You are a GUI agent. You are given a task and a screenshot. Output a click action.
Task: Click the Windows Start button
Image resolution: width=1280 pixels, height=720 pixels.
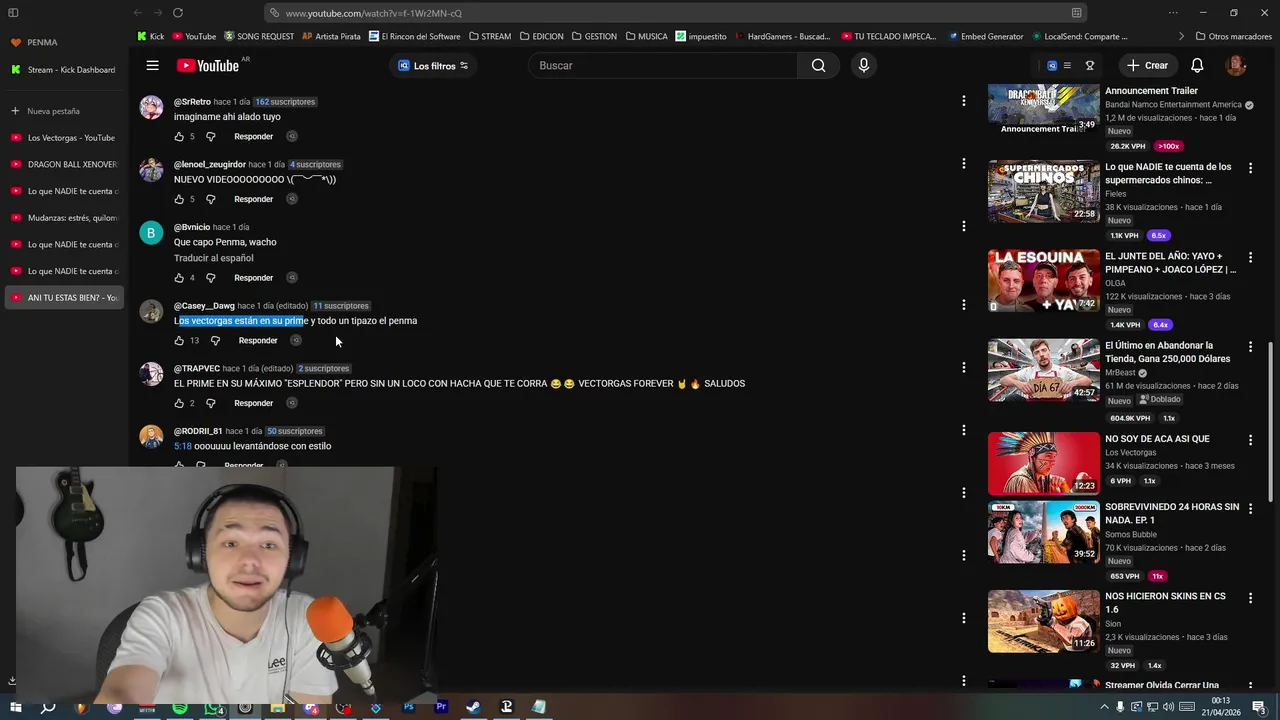coord(15,707)
